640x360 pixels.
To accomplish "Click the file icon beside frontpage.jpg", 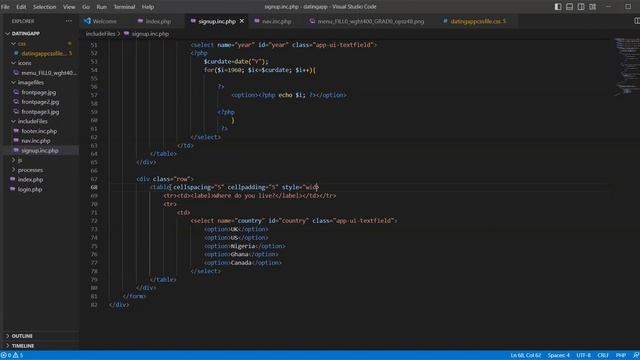I will tap(16, 92).
